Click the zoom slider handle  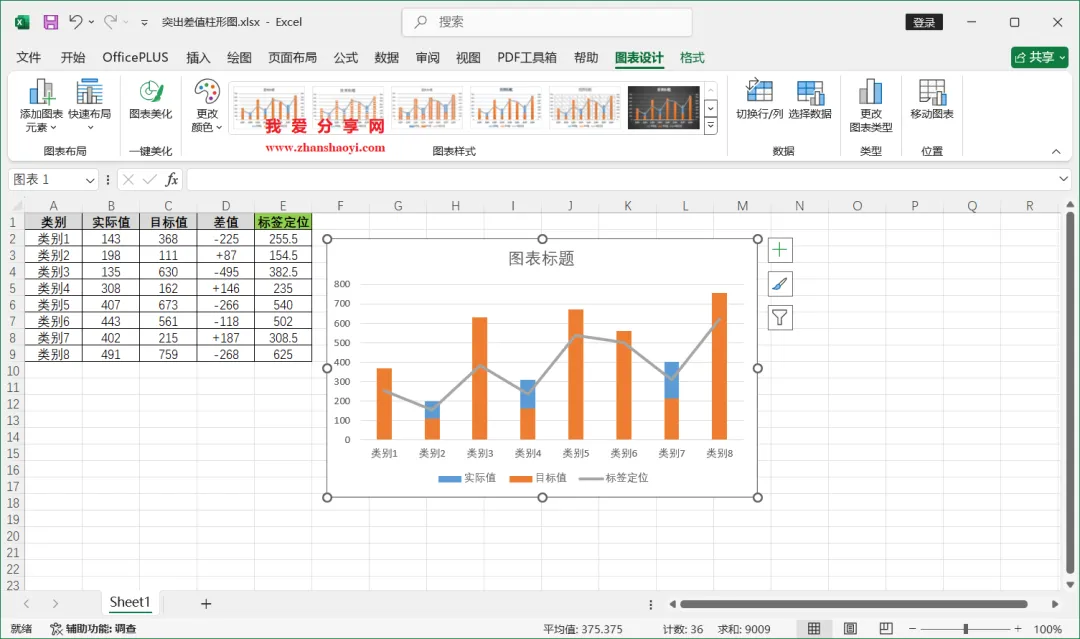click(x=966, y=629)
